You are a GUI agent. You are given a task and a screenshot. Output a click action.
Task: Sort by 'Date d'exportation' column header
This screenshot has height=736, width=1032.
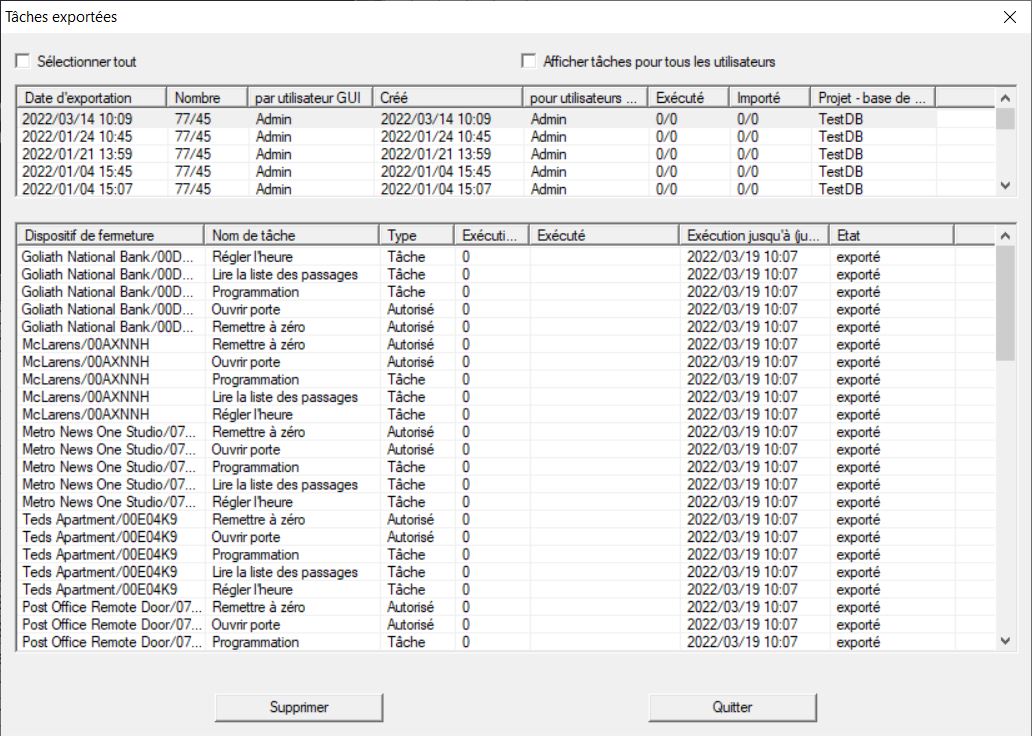pos(92,97)
